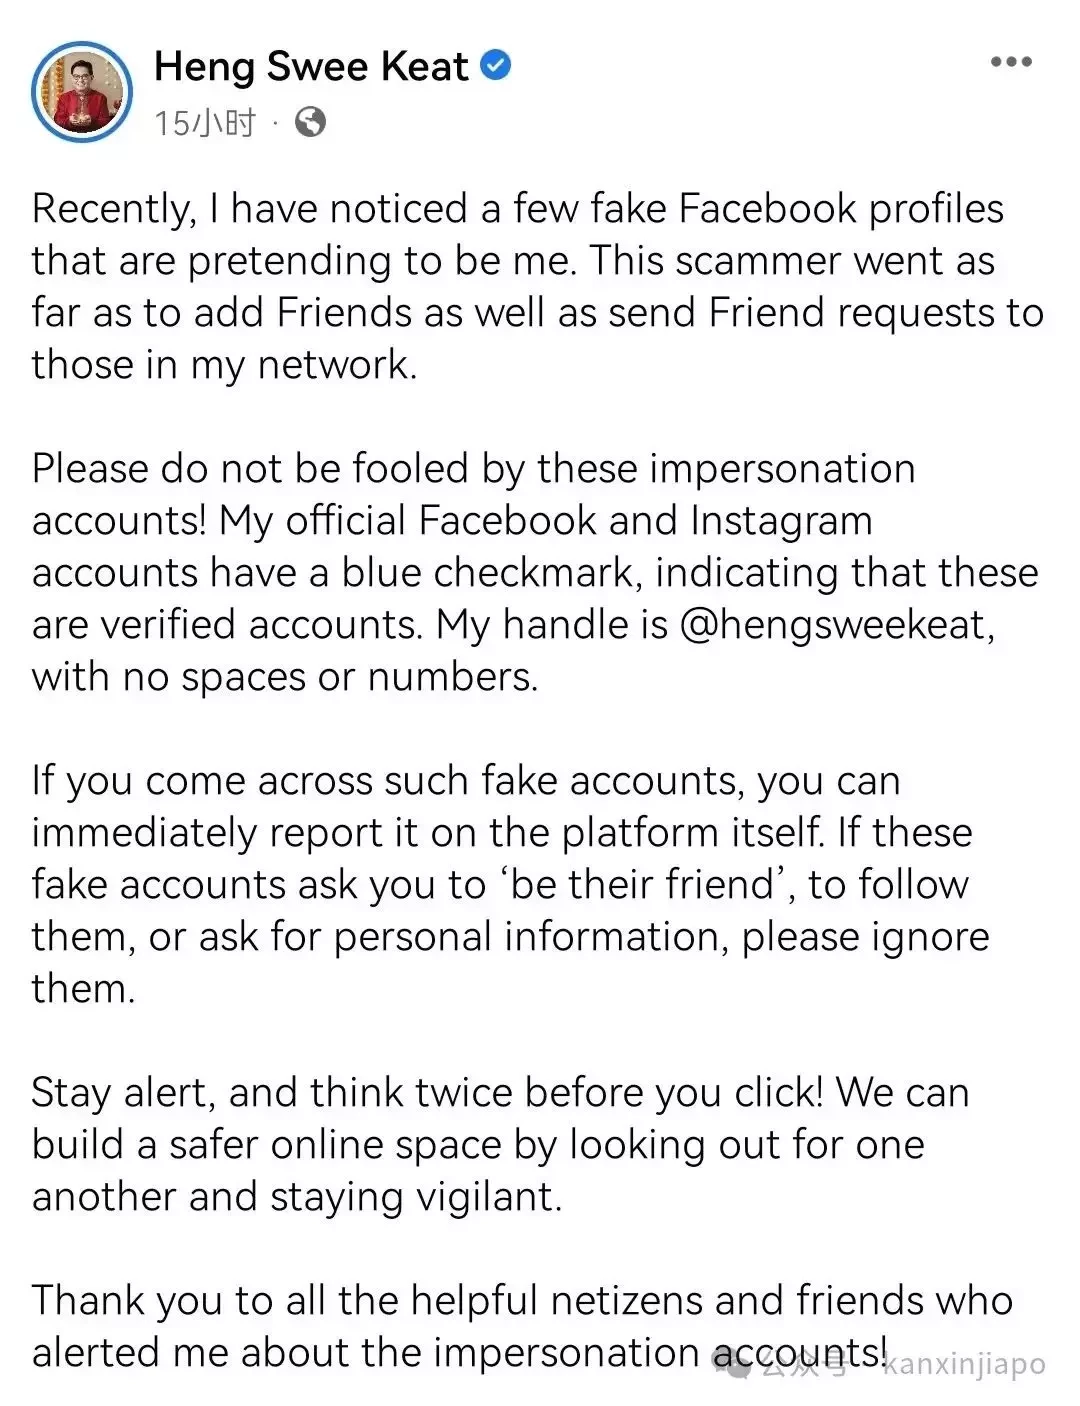Click the word 'Instagram' in the post
Screen dimensions: 1080x1406
click(781, 522)
